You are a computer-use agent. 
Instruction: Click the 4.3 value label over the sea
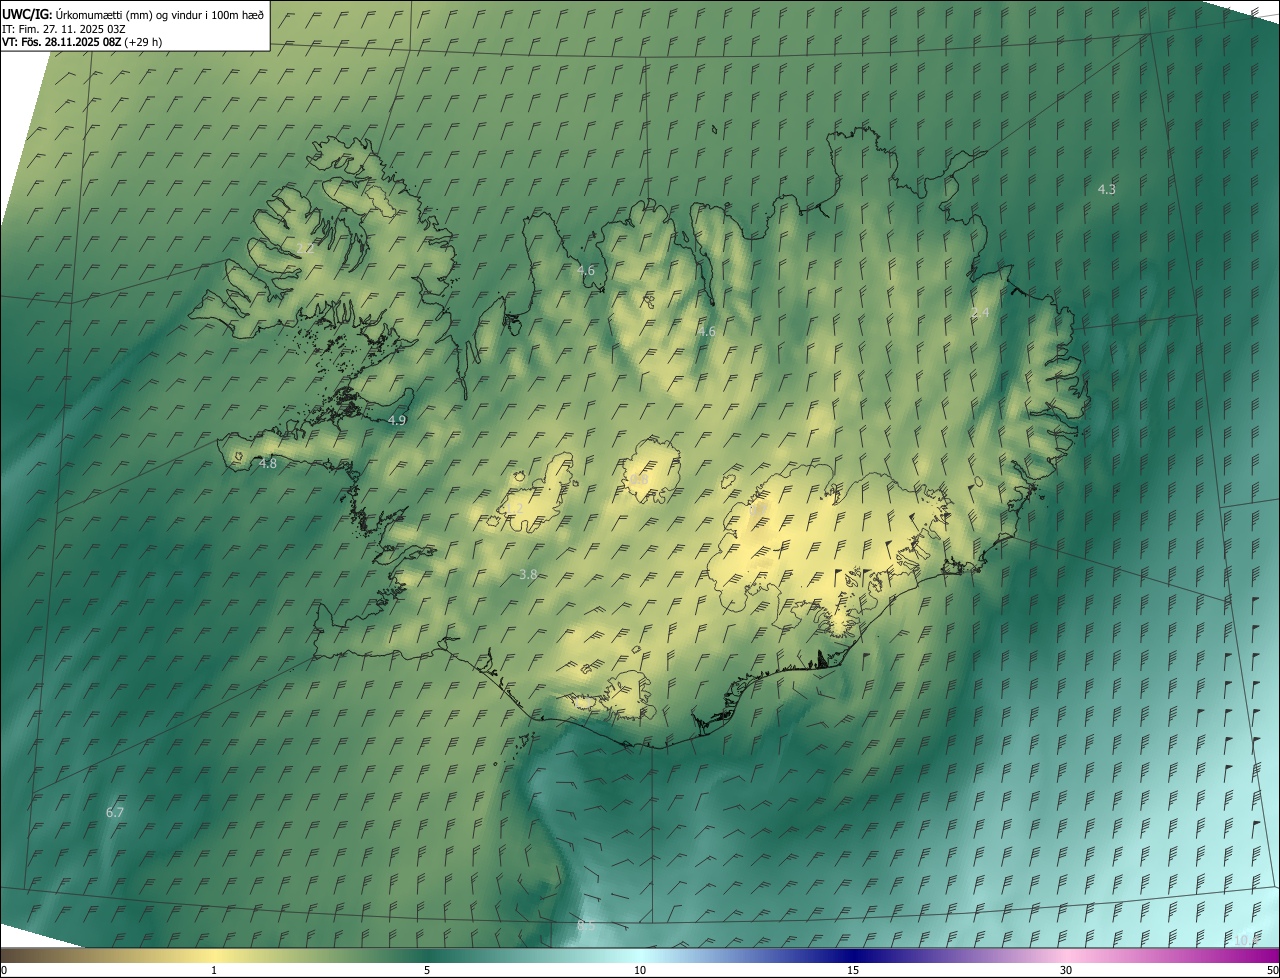pos(1107,189)
